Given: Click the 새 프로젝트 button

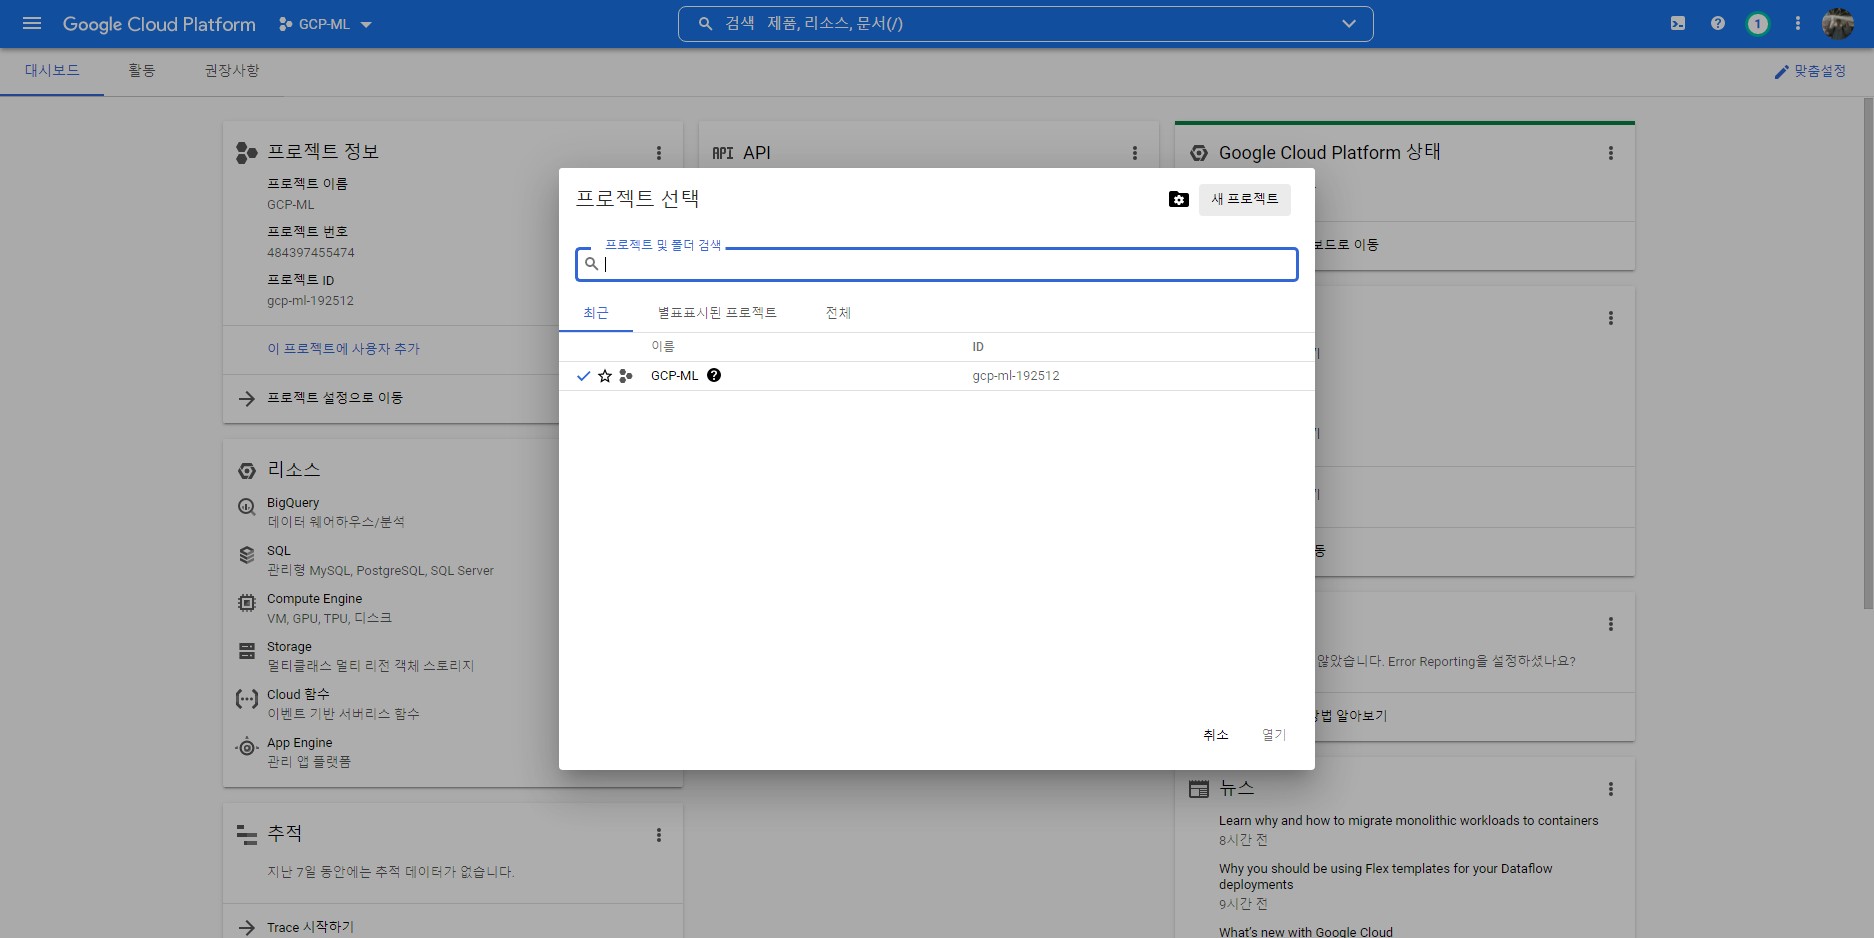Looking at the screenshot, I should (1245, 199).
